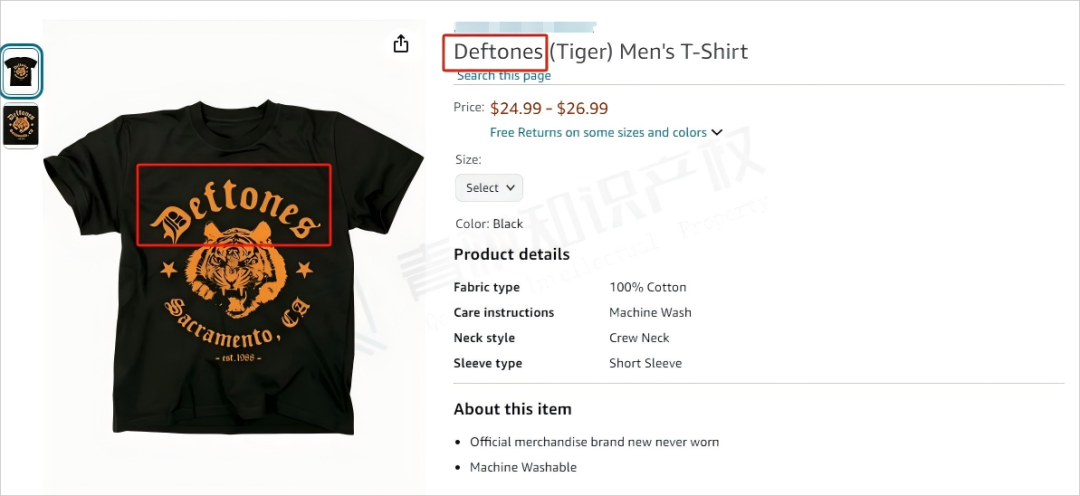Click the tiger graphic on the main shirt image
The width and height of the screenshot is (1080, 496).
[237, 267]
